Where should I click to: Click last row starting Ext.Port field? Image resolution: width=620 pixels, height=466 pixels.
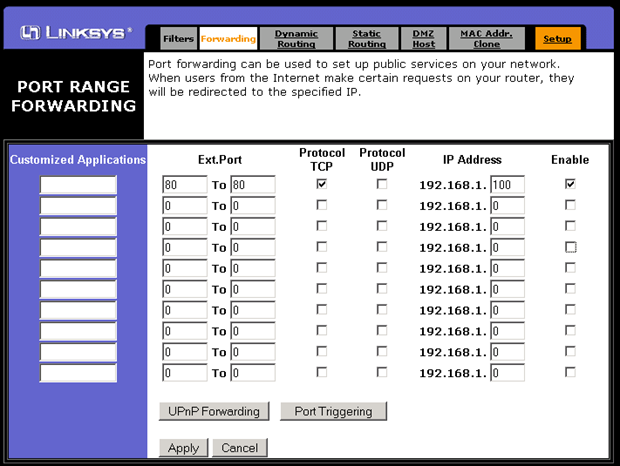click(185, 373)
